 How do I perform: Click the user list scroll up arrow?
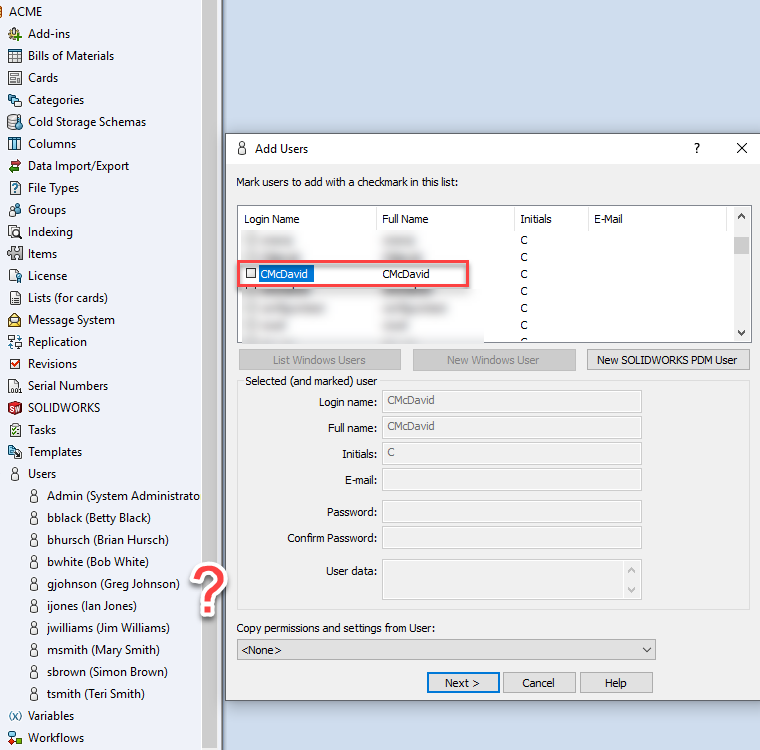click(741, 216)
